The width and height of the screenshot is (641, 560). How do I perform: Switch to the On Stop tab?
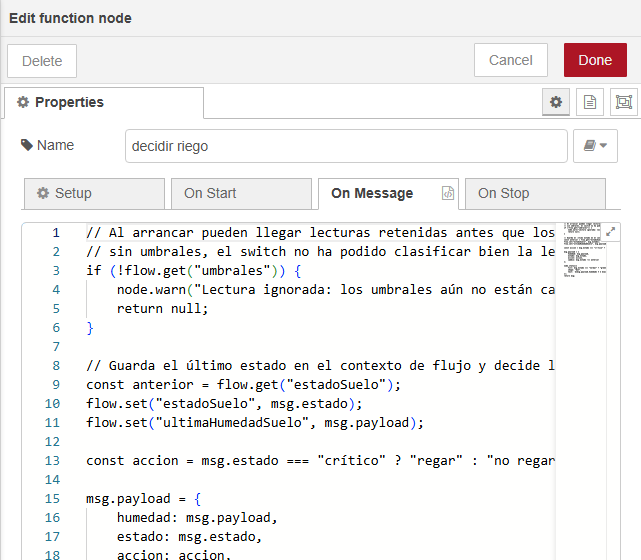(535, 193)
